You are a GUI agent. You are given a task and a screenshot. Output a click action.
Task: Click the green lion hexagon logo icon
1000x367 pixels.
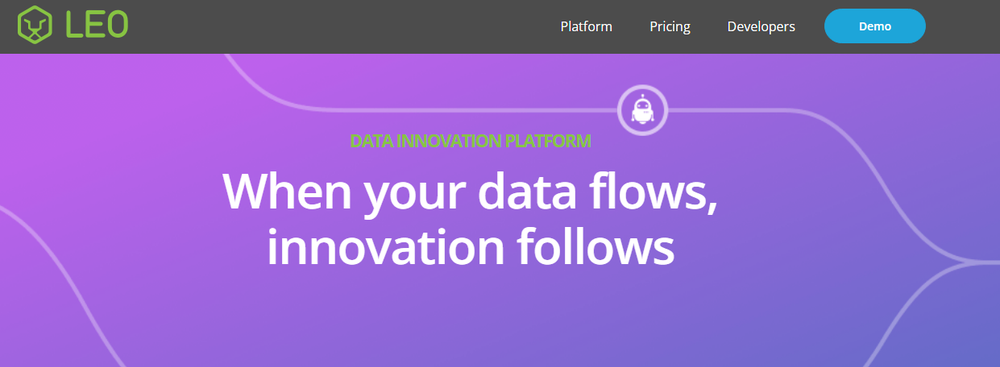pos(34,25)
